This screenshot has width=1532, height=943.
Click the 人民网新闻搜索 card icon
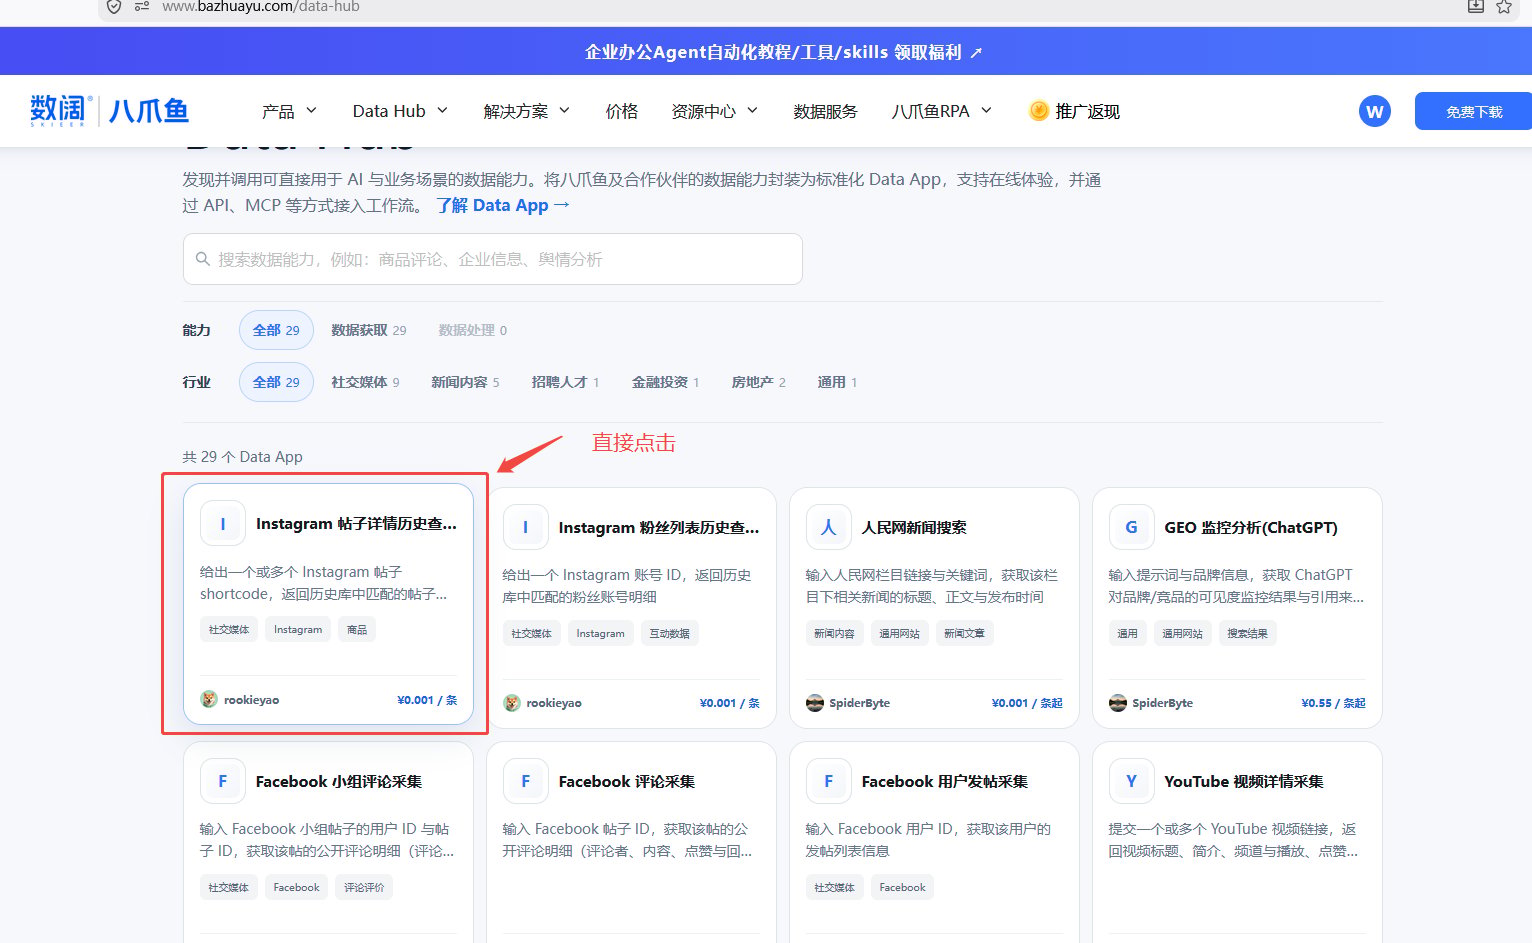coord(828,527)
